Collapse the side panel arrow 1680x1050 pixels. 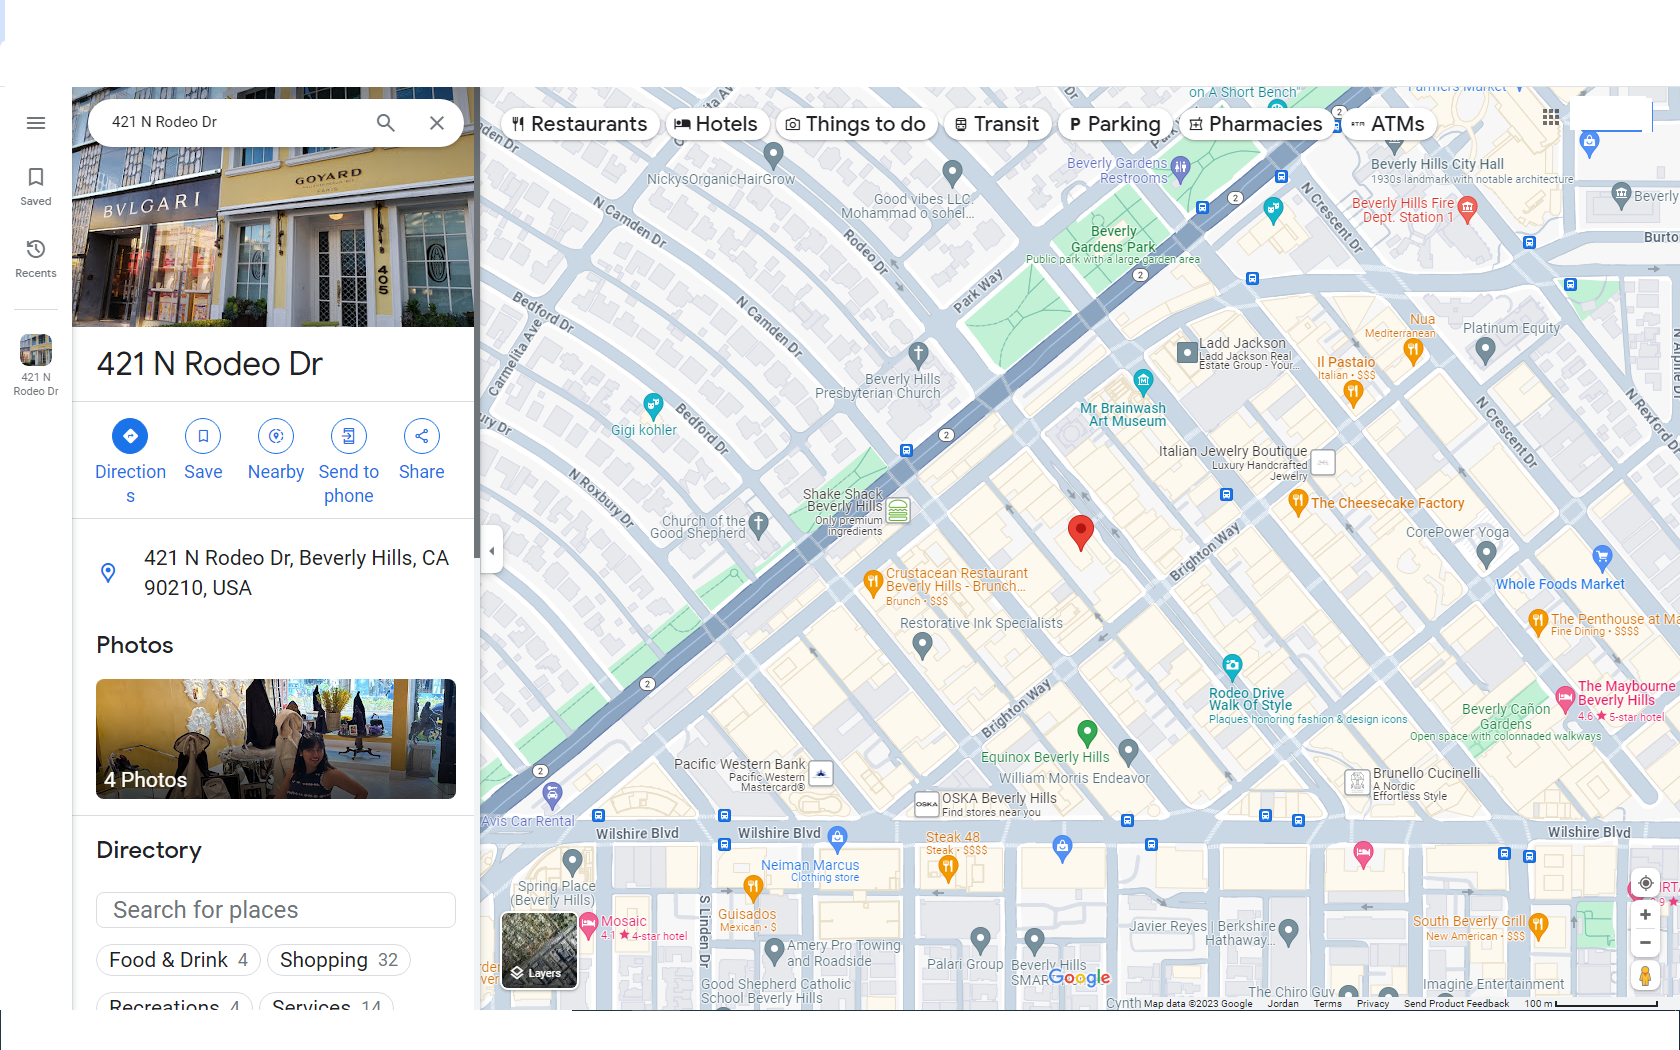(x=491, y=551)
